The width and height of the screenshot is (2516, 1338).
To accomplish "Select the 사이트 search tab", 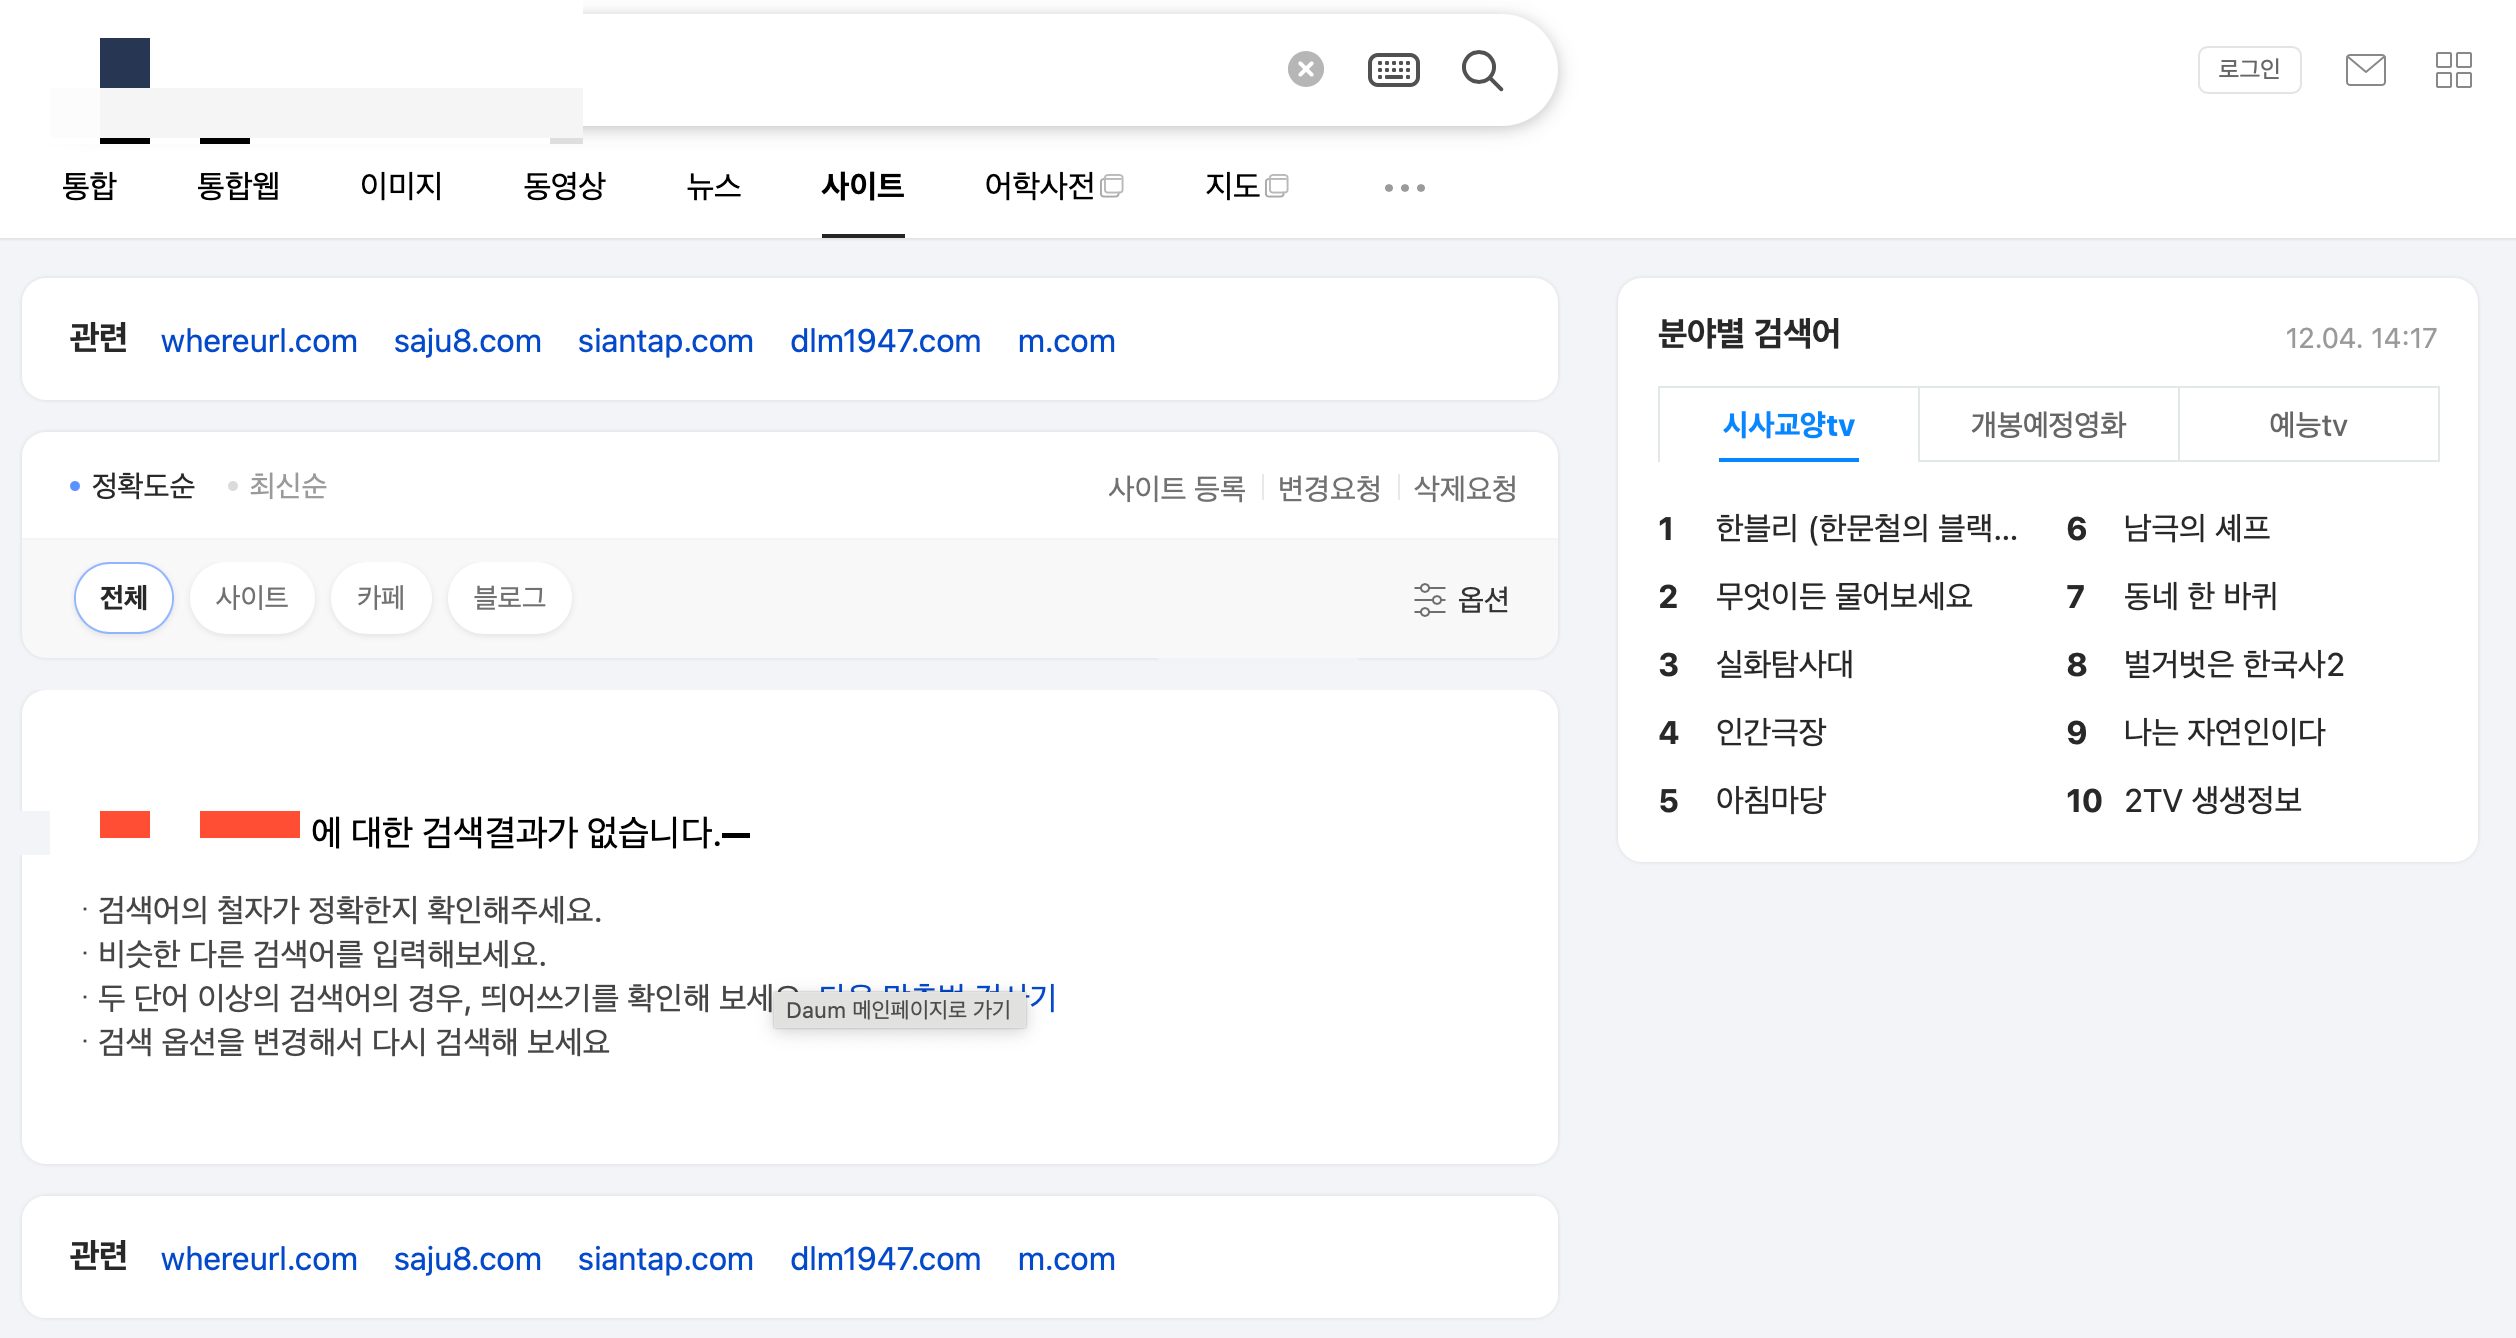I will [863, 186].
